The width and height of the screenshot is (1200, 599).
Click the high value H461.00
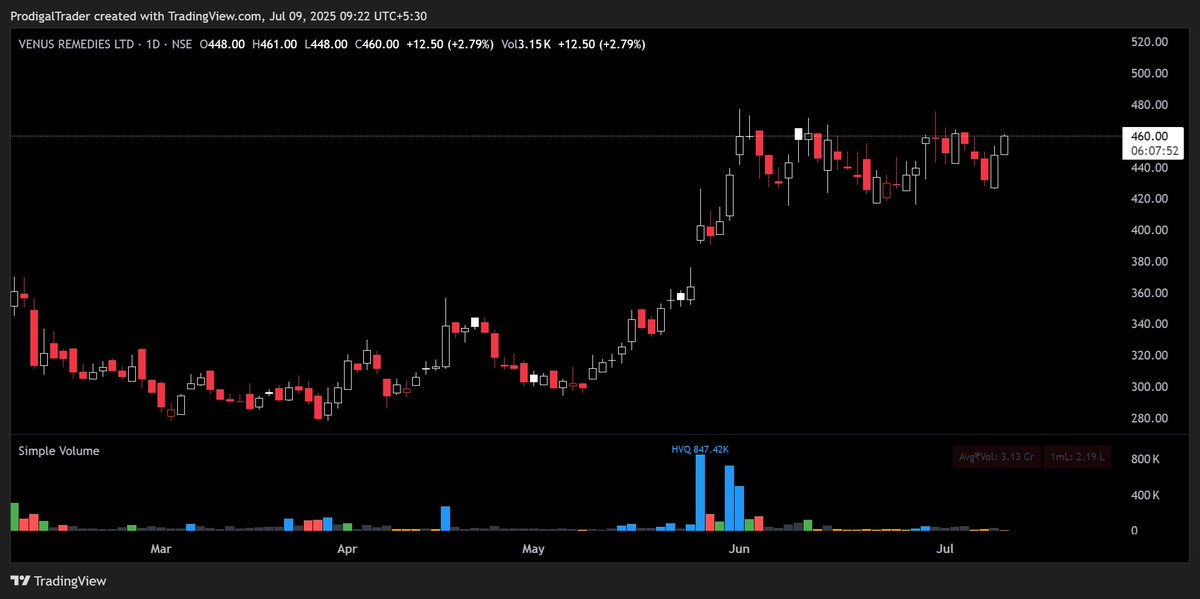pos(274,44)
